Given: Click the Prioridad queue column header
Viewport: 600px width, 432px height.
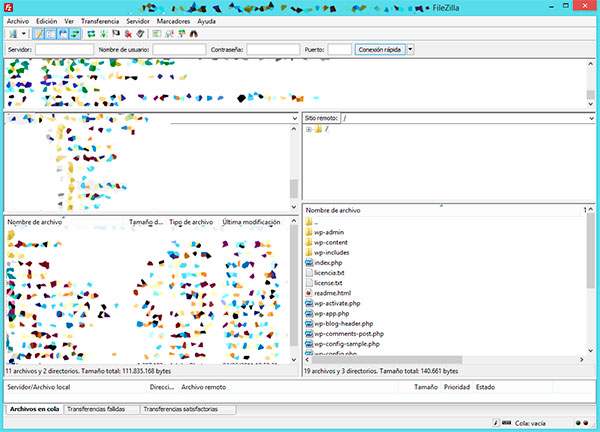Looking at the screenshot, I should click(x=457, y=387).
